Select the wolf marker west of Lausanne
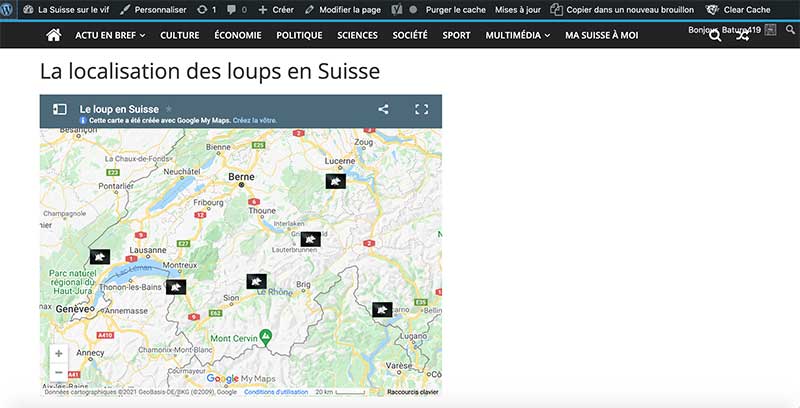The width and height of the screenshot is (800, 408). click(100, 257)
